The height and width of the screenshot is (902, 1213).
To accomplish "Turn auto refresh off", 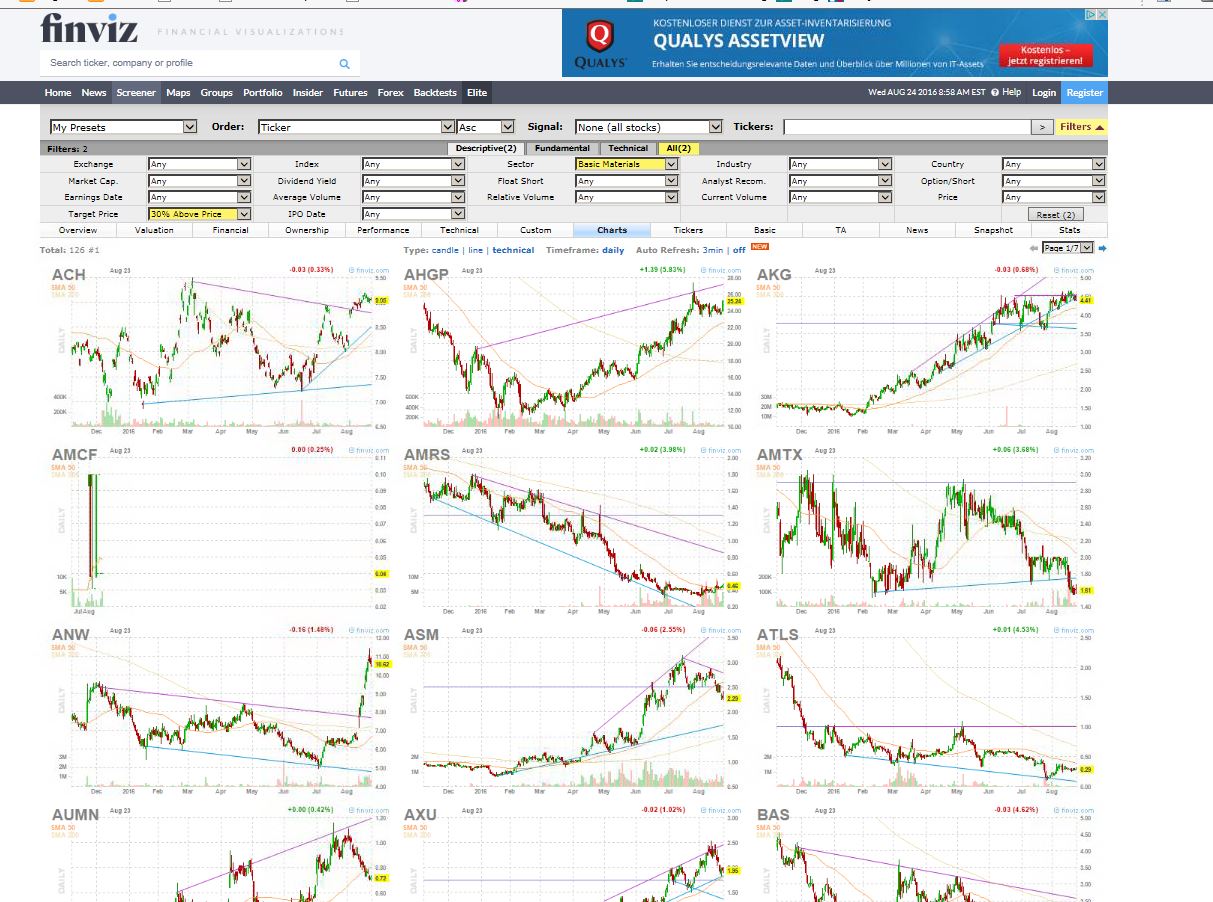I will 739,250.
